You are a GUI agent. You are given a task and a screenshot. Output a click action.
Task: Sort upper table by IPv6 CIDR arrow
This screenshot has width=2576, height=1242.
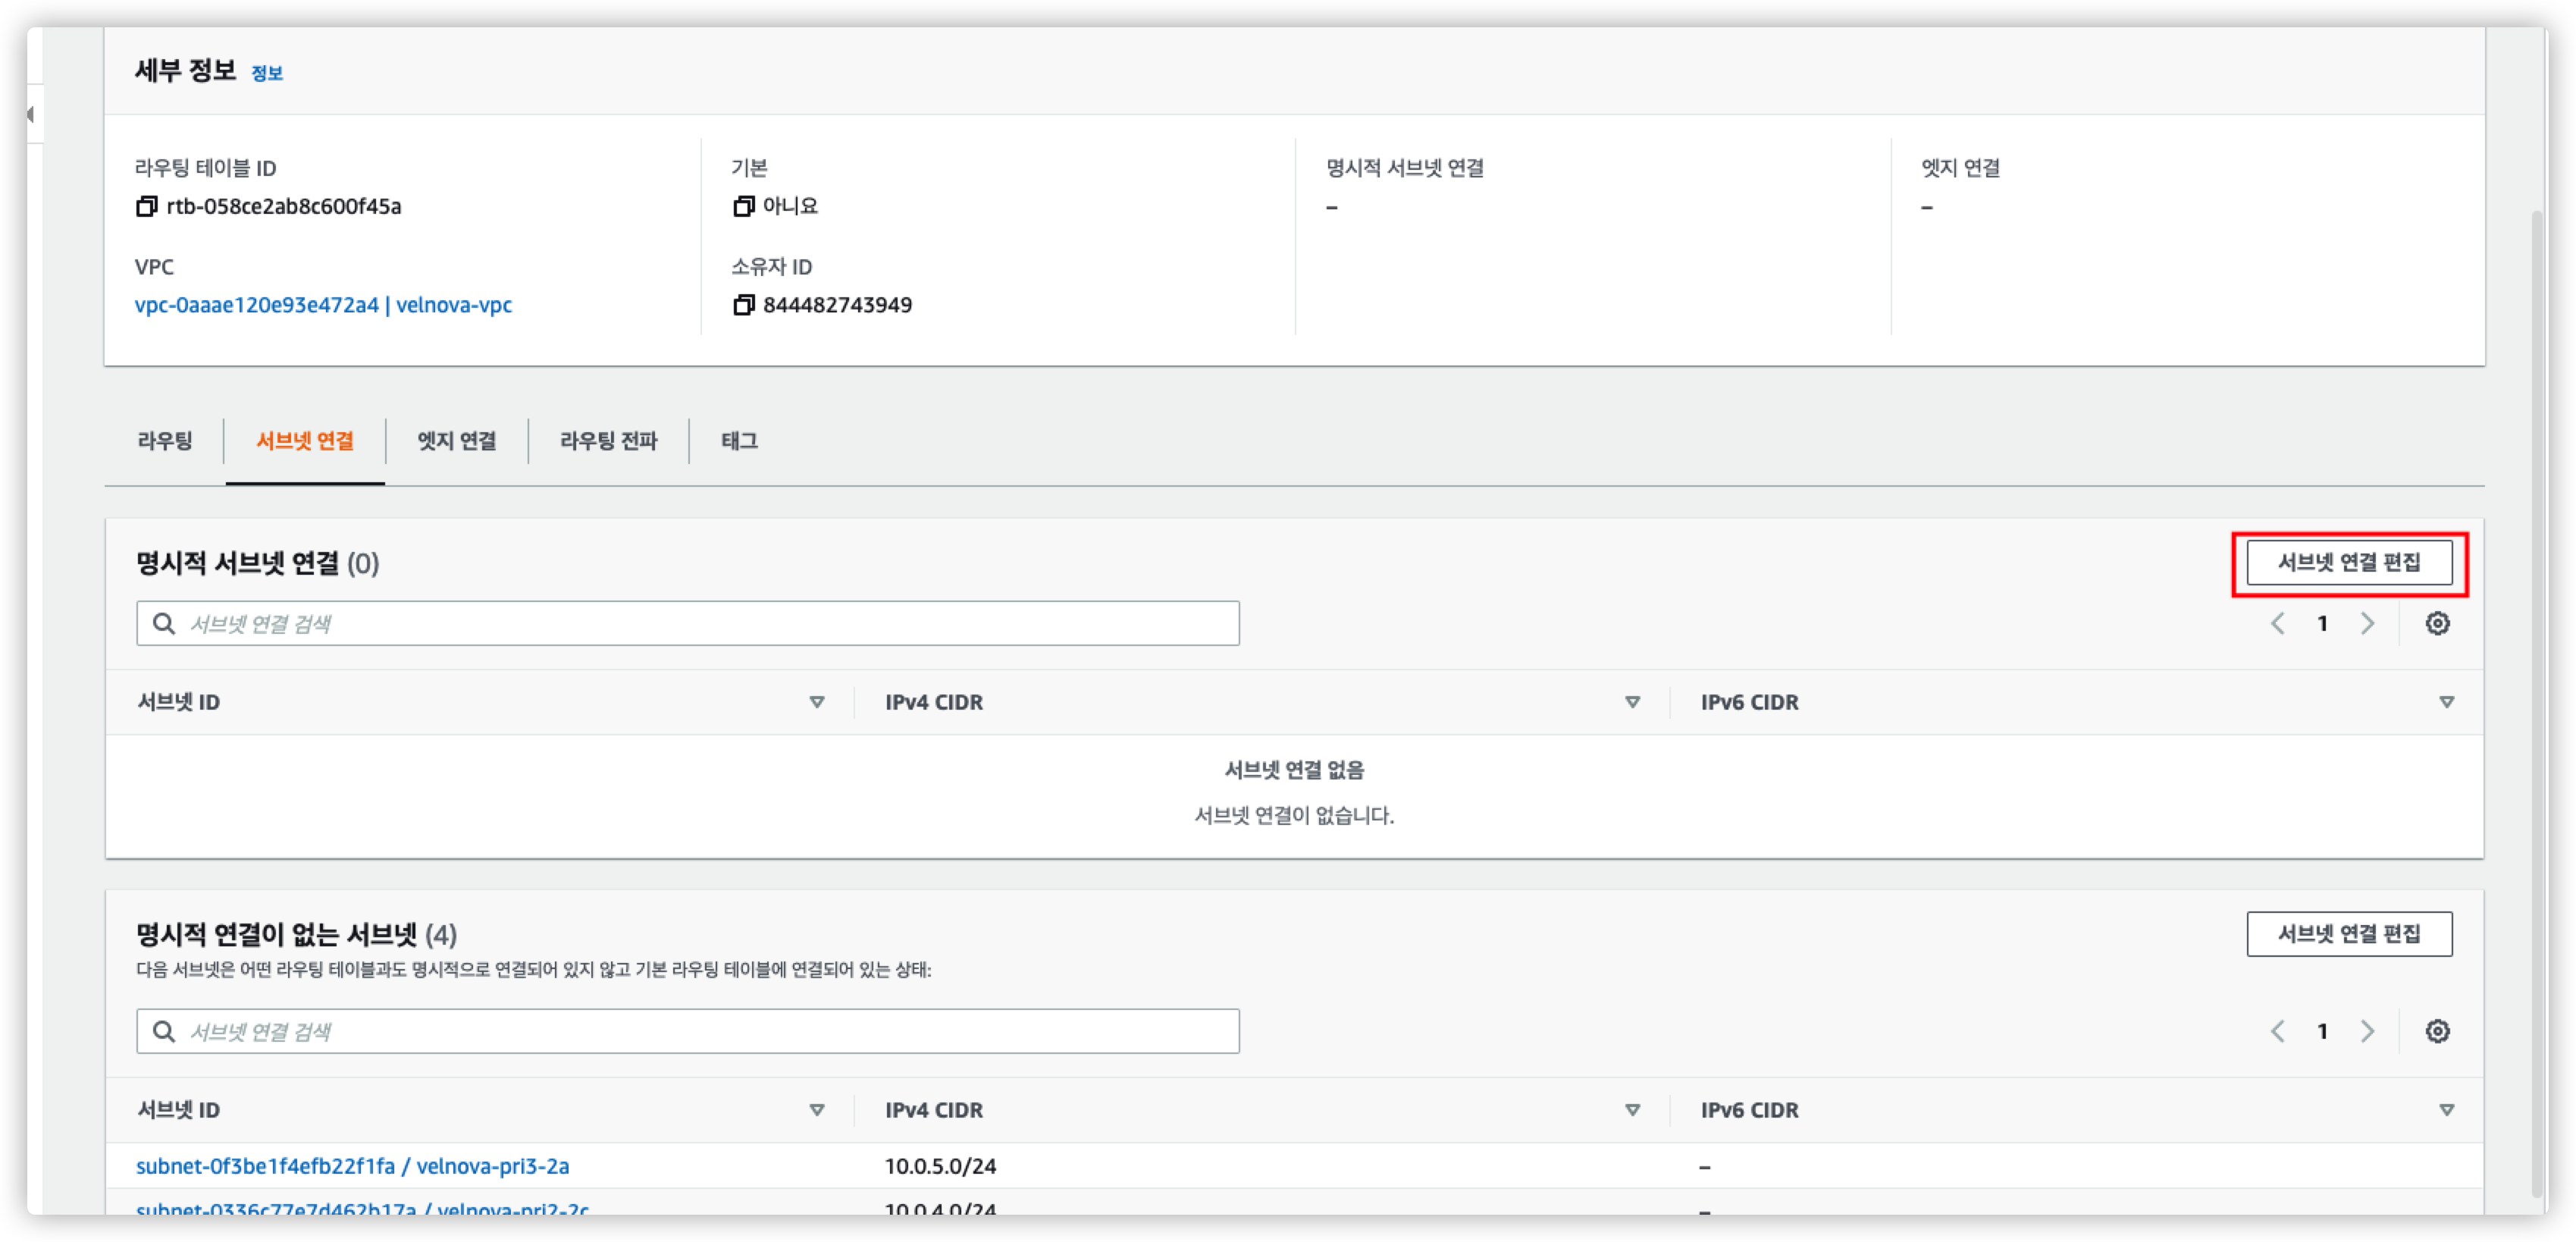point(2446,702)
